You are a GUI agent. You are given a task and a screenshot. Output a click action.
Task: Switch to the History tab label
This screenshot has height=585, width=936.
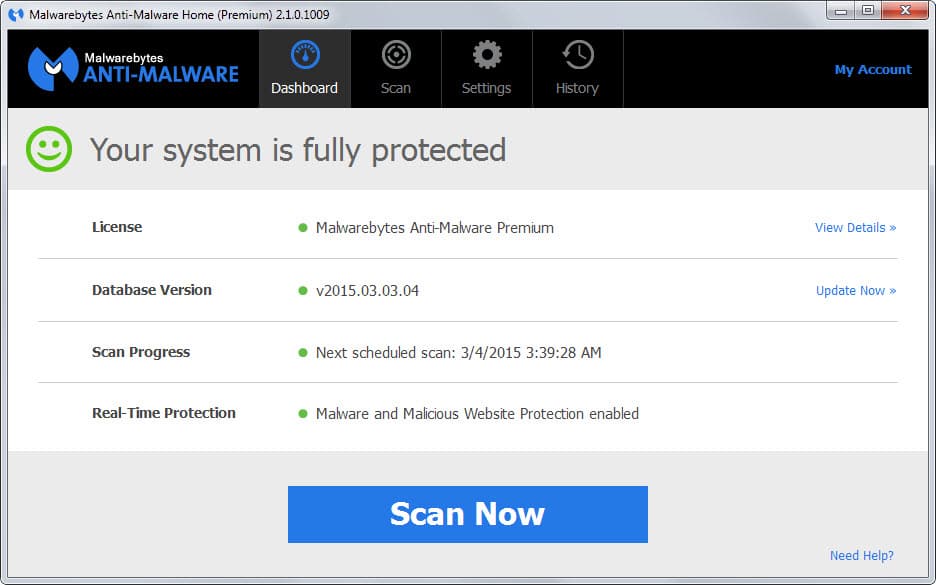coord(577,88)
